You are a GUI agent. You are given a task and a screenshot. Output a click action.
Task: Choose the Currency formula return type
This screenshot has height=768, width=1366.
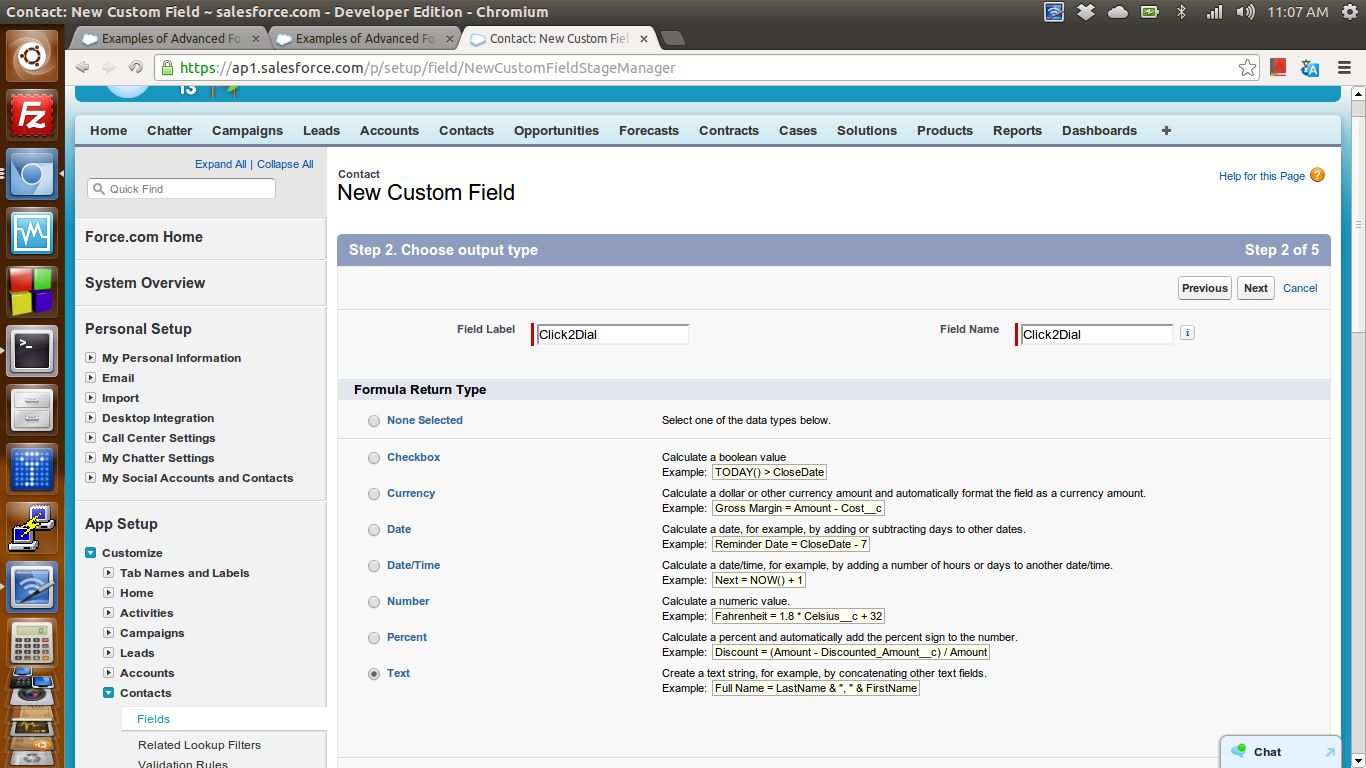pos(374,494)
